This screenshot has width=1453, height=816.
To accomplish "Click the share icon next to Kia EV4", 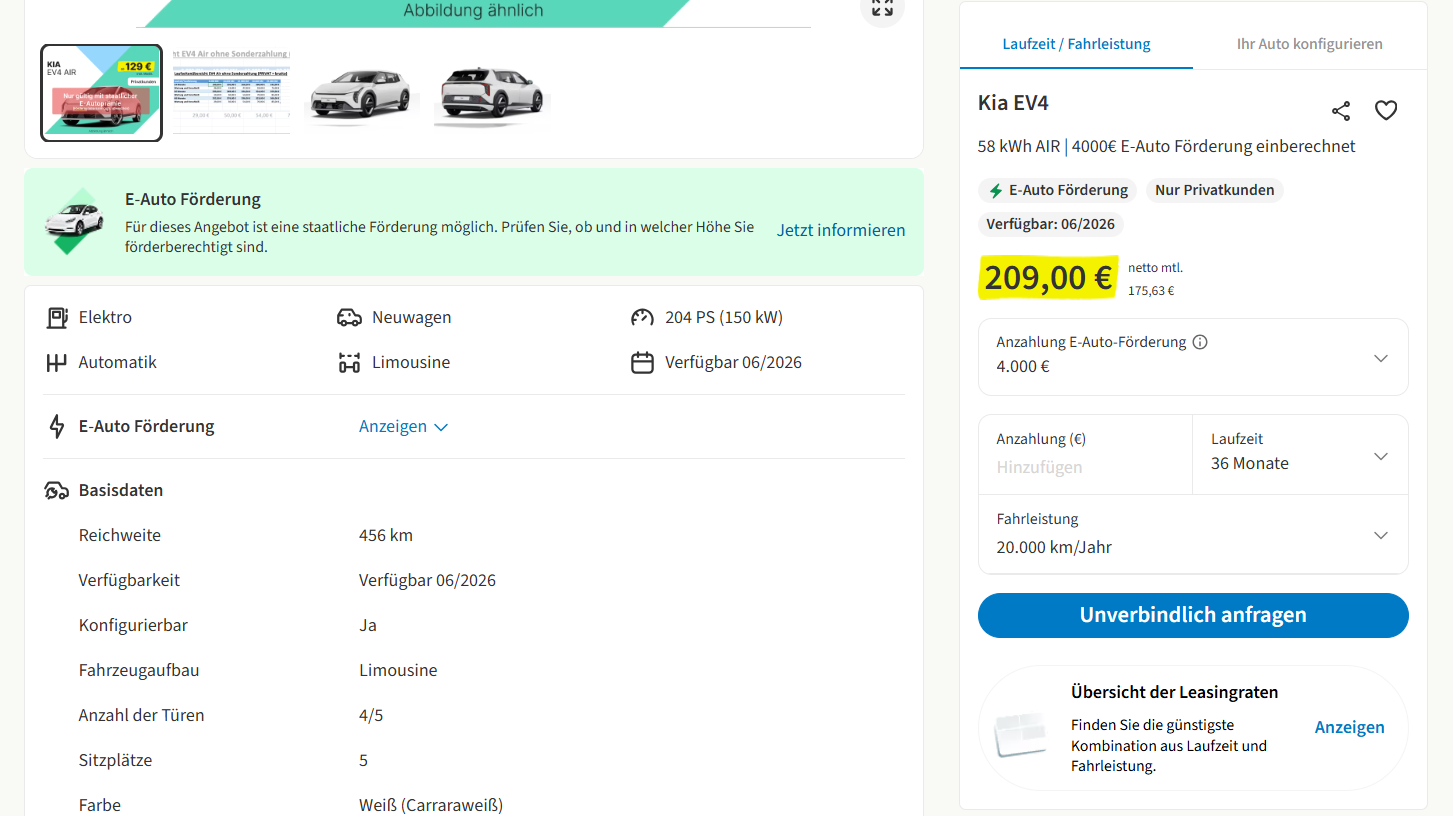I will (1341, 111).
